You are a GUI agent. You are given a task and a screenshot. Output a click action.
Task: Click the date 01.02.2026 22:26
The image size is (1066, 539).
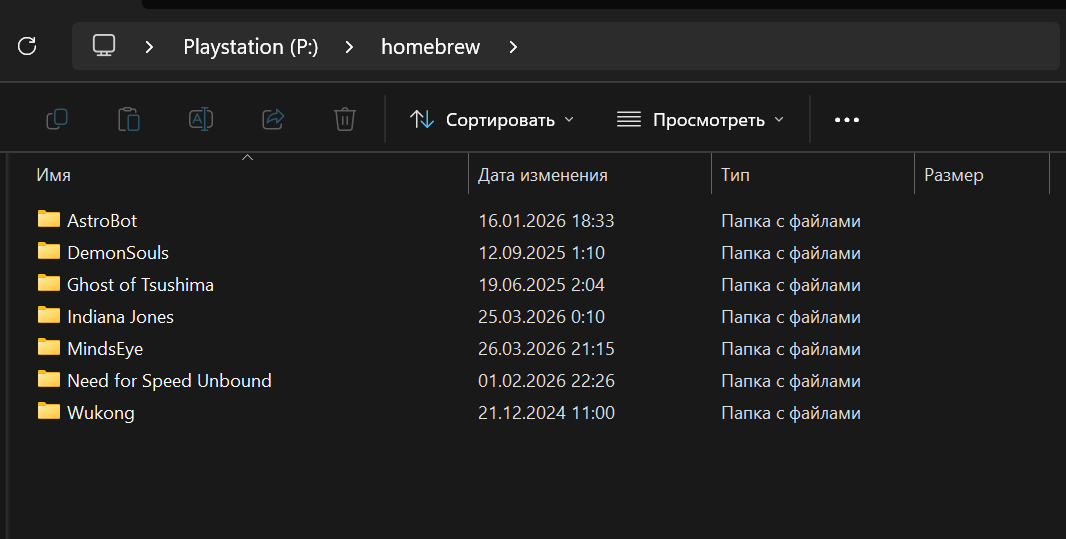[547, 380]
